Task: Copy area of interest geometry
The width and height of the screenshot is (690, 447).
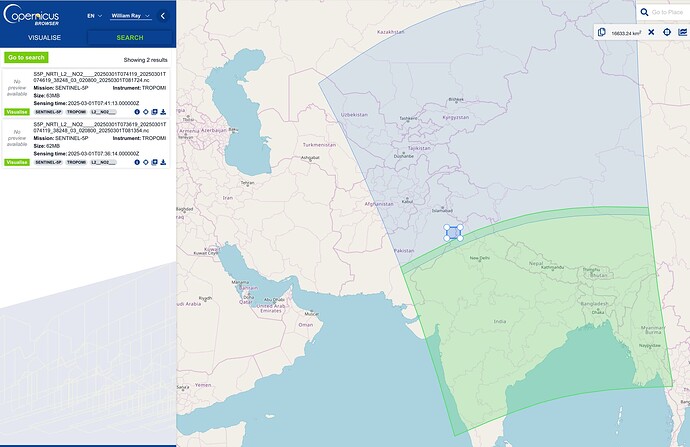Action: tap(602, 32)
